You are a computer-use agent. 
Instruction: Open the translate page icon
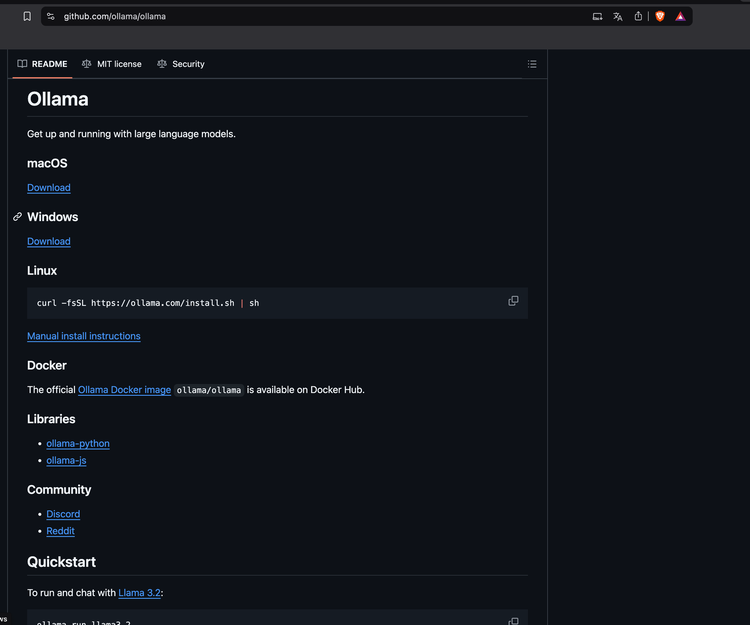point(618,17)
